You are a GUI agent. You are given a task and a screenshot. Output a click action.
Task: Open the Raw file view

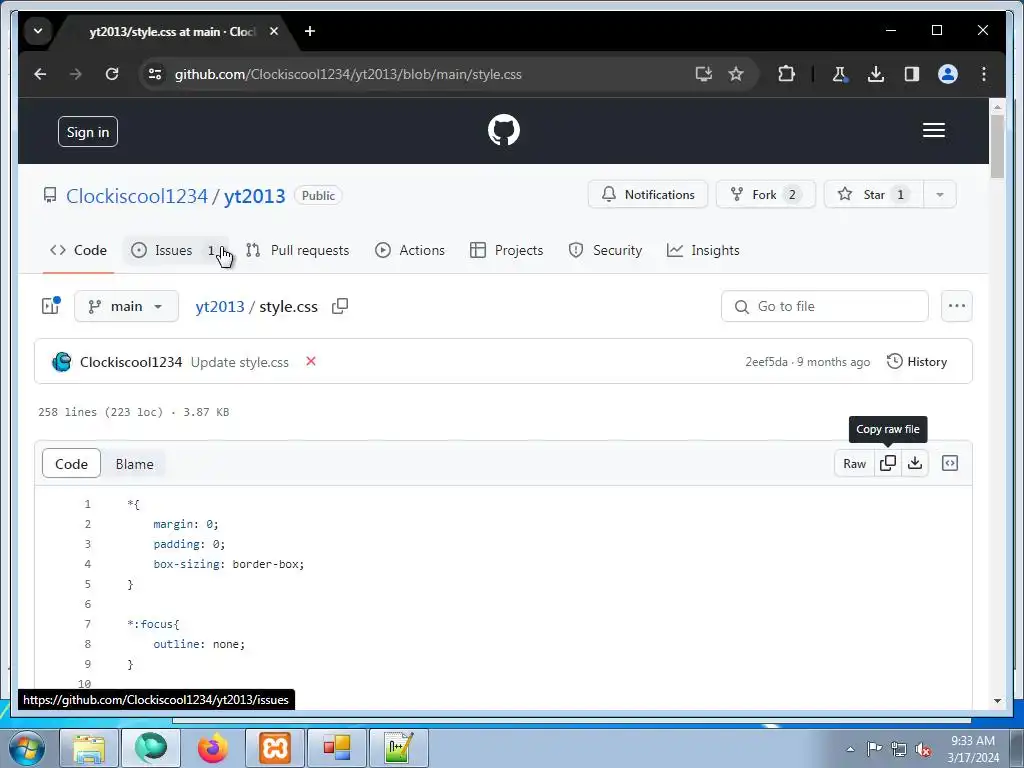pos(854,463)
